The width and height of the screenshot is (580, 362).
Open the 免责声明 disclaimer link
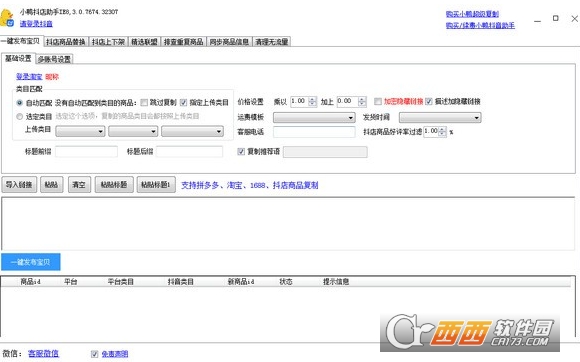115,354
